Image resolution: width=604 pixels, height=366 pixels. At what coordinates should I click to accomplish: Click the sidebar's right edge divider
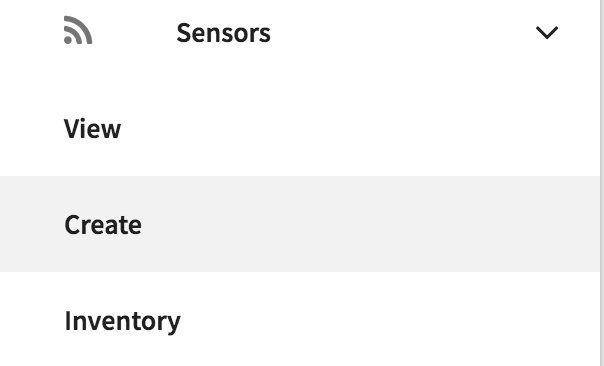(x=601, y=183)
